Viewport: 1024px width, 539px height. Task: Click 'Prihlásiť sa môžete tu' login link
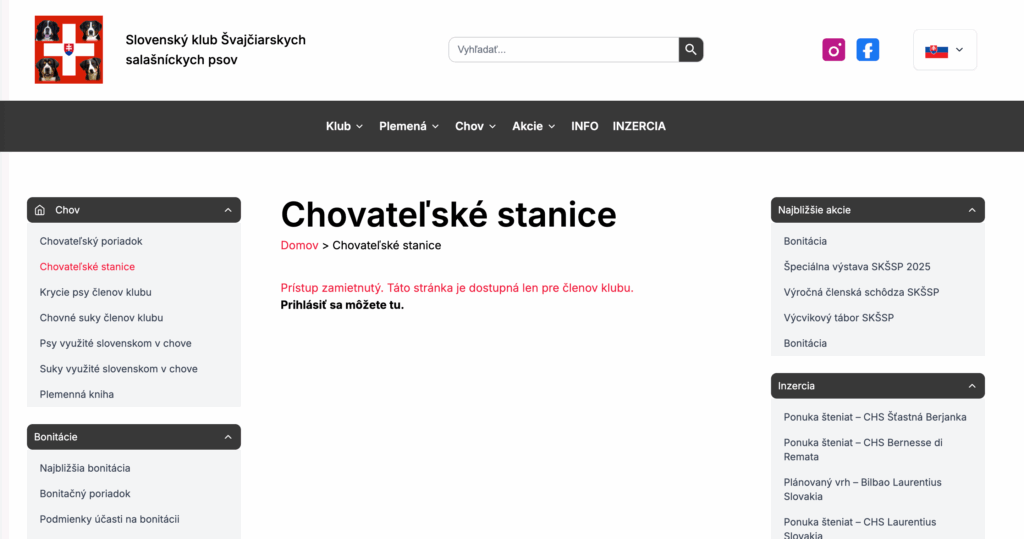342,305
